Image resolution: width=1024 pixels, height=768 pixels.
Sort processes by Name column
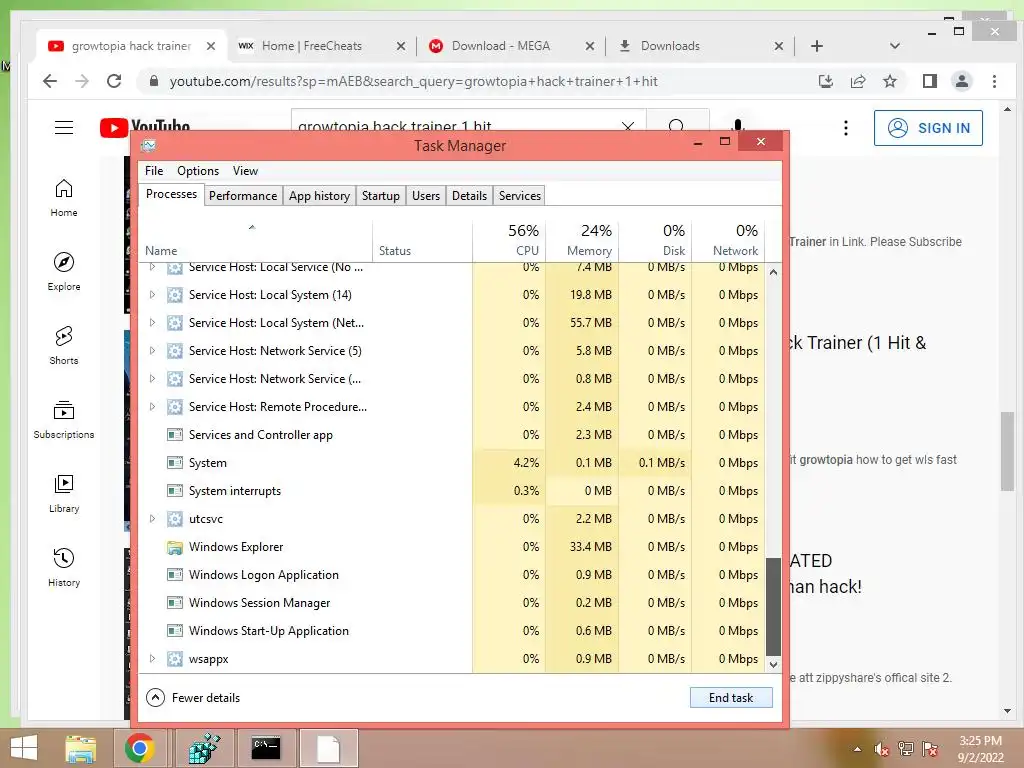[255, 240]
